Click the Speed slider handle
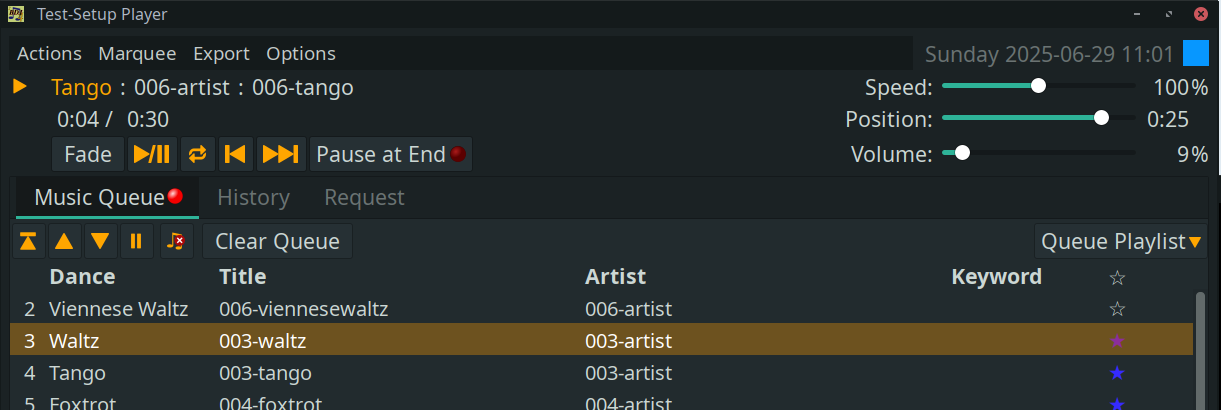The image size is (1221, 410). (1038, 87)
